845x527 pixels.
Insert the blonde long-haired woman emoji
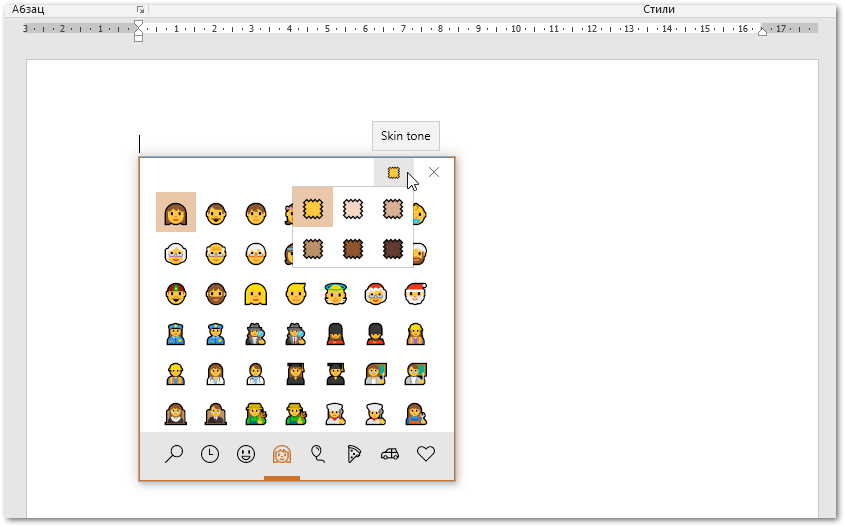pyautogui.click(x=256, y=294)
